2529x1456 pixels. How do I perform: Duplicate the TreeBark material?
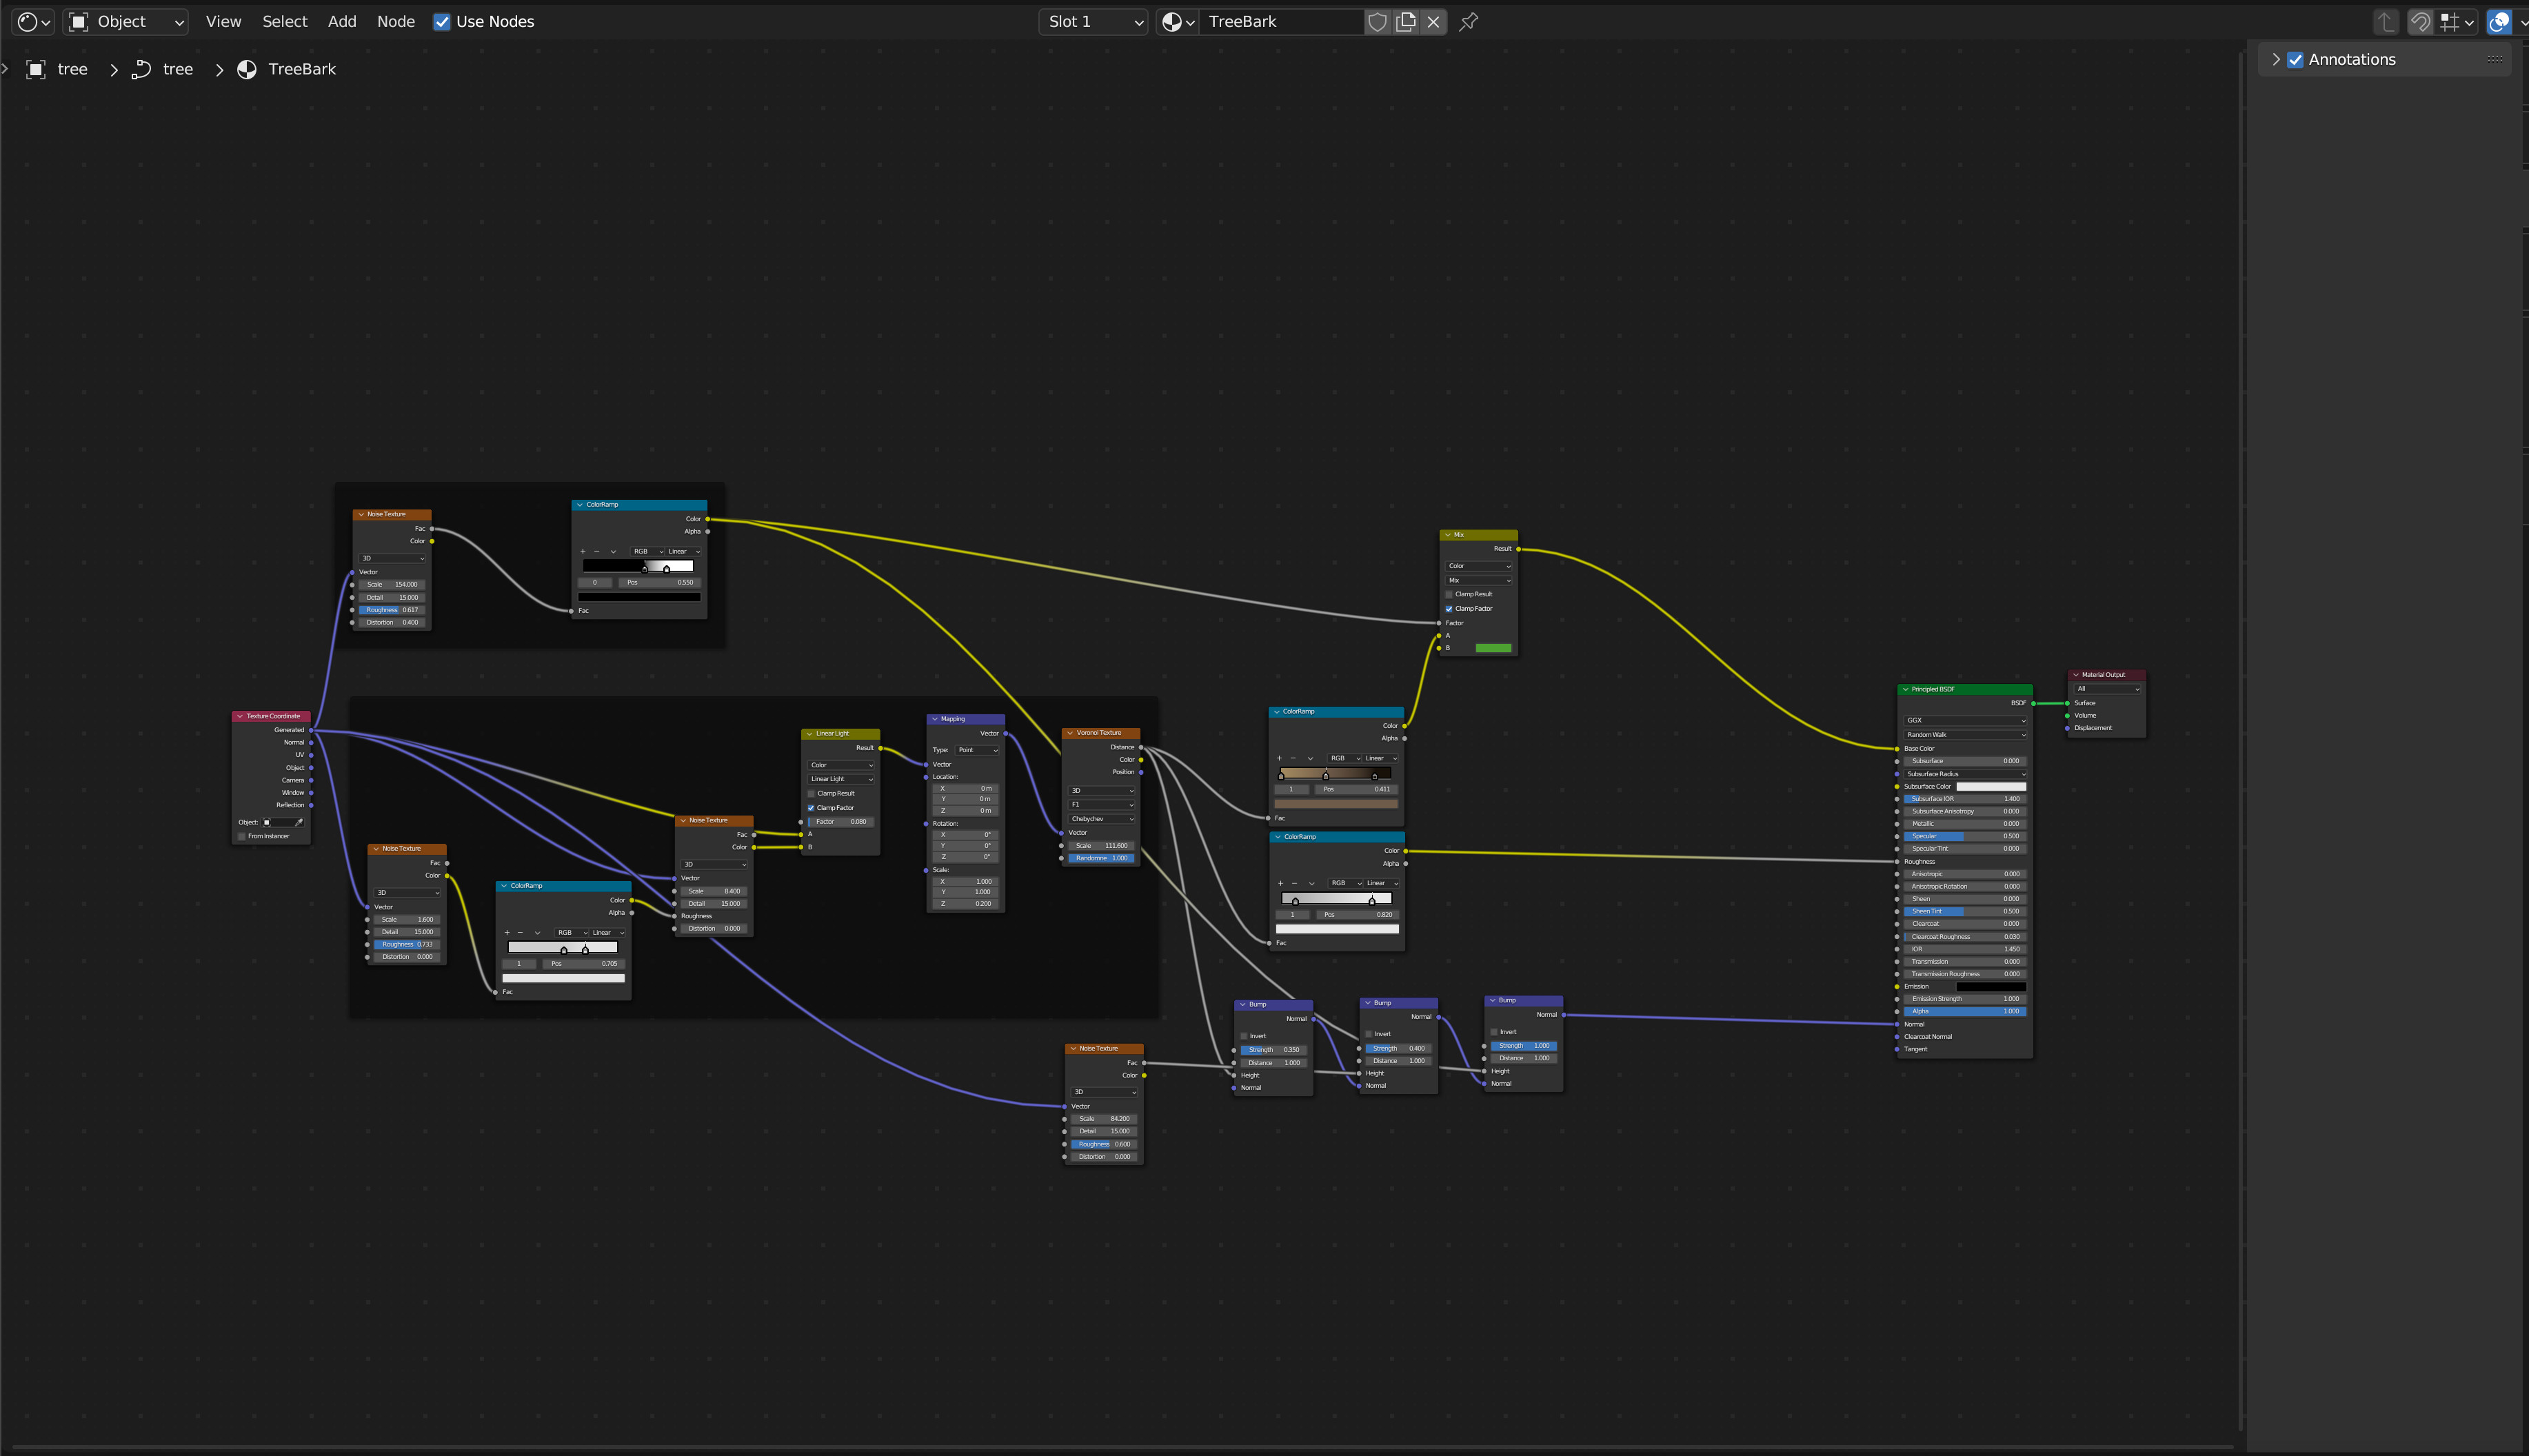point(1406,22)
